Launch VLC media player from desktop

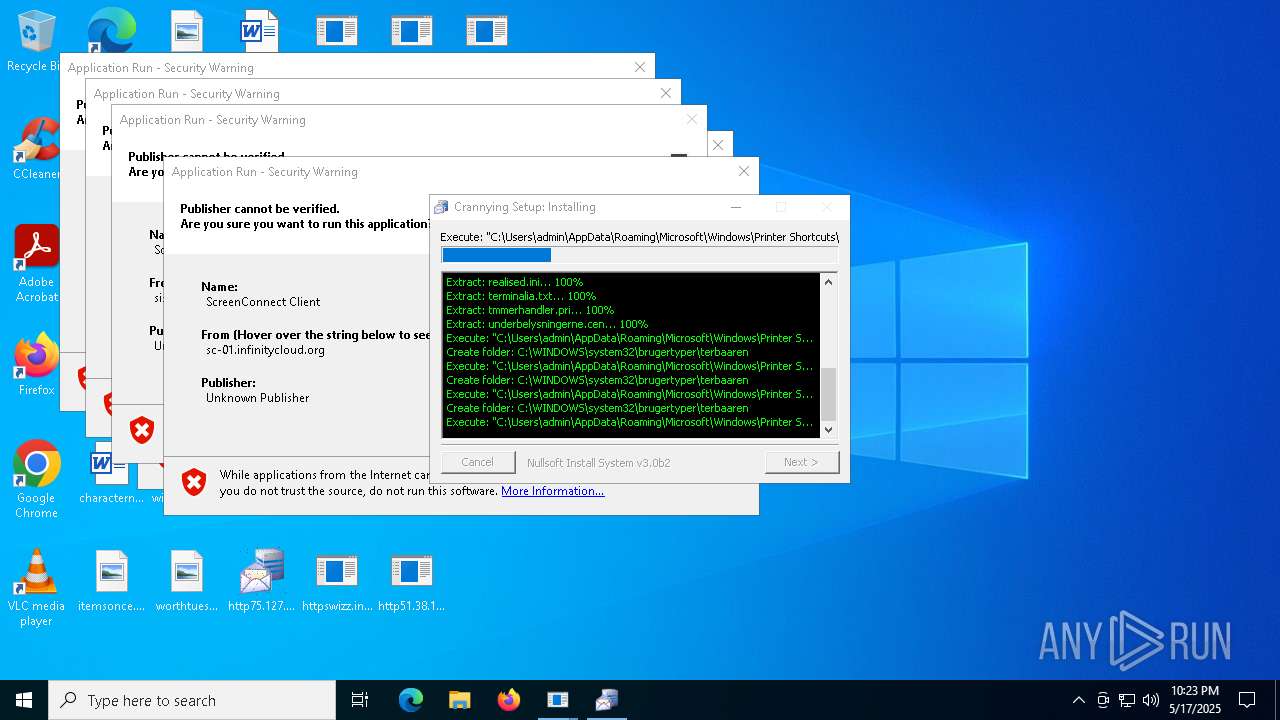point(36,587)
